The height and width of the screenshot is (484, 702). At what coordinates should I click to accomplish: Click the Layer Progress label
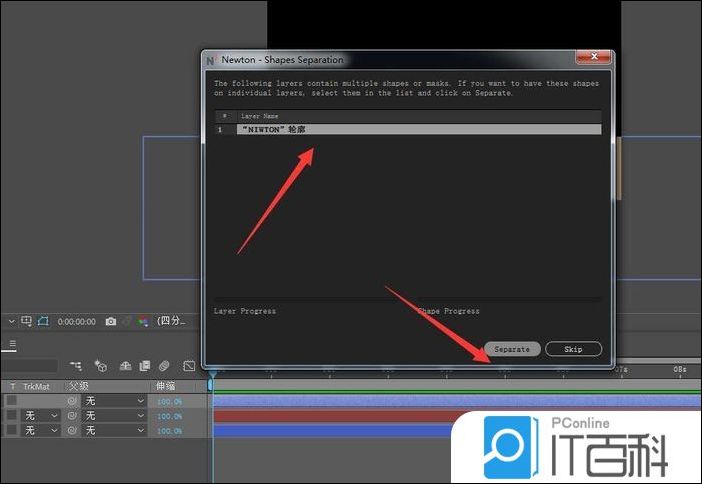pyautogui.click(x=245, y=311)
